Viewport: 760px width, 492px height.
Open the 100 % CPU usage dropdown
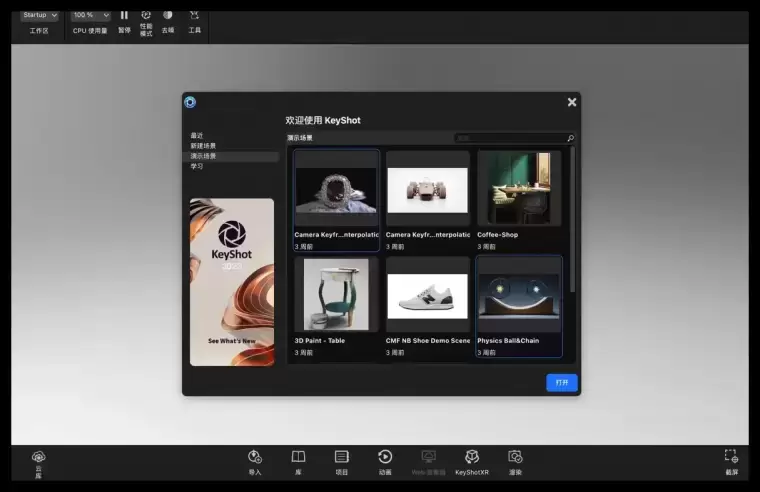[x=91, y=16]
